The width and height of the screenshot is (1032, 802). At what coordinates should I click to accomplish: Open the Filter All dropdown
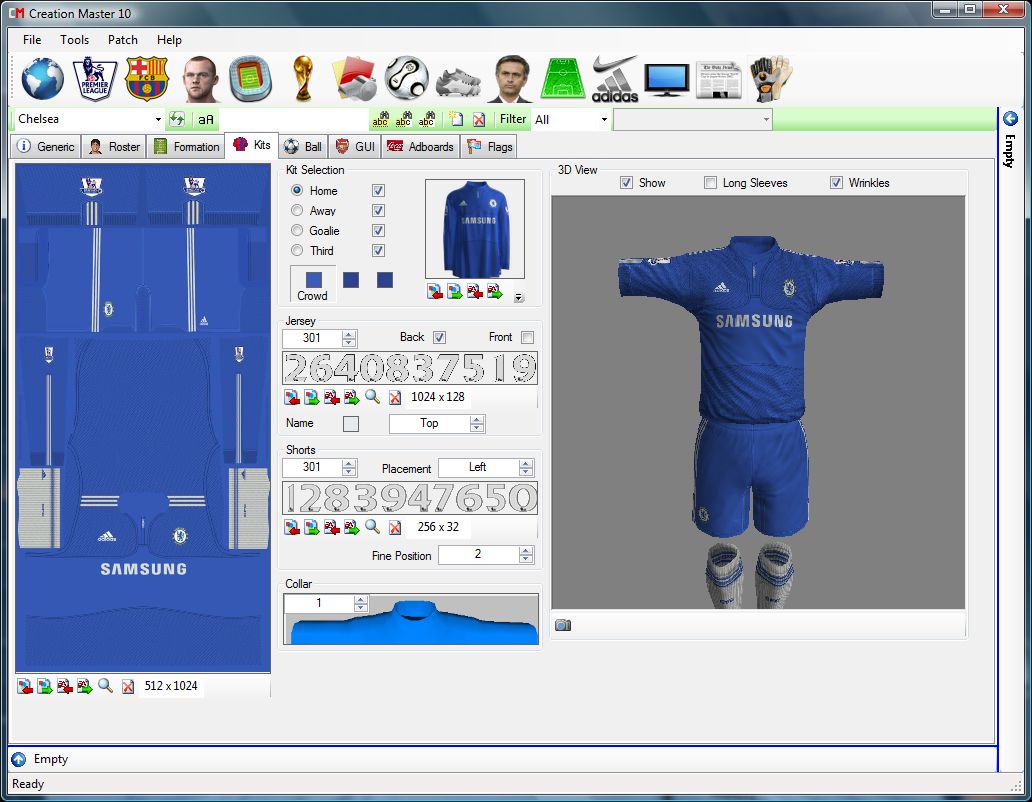click(x=604, y=119)
